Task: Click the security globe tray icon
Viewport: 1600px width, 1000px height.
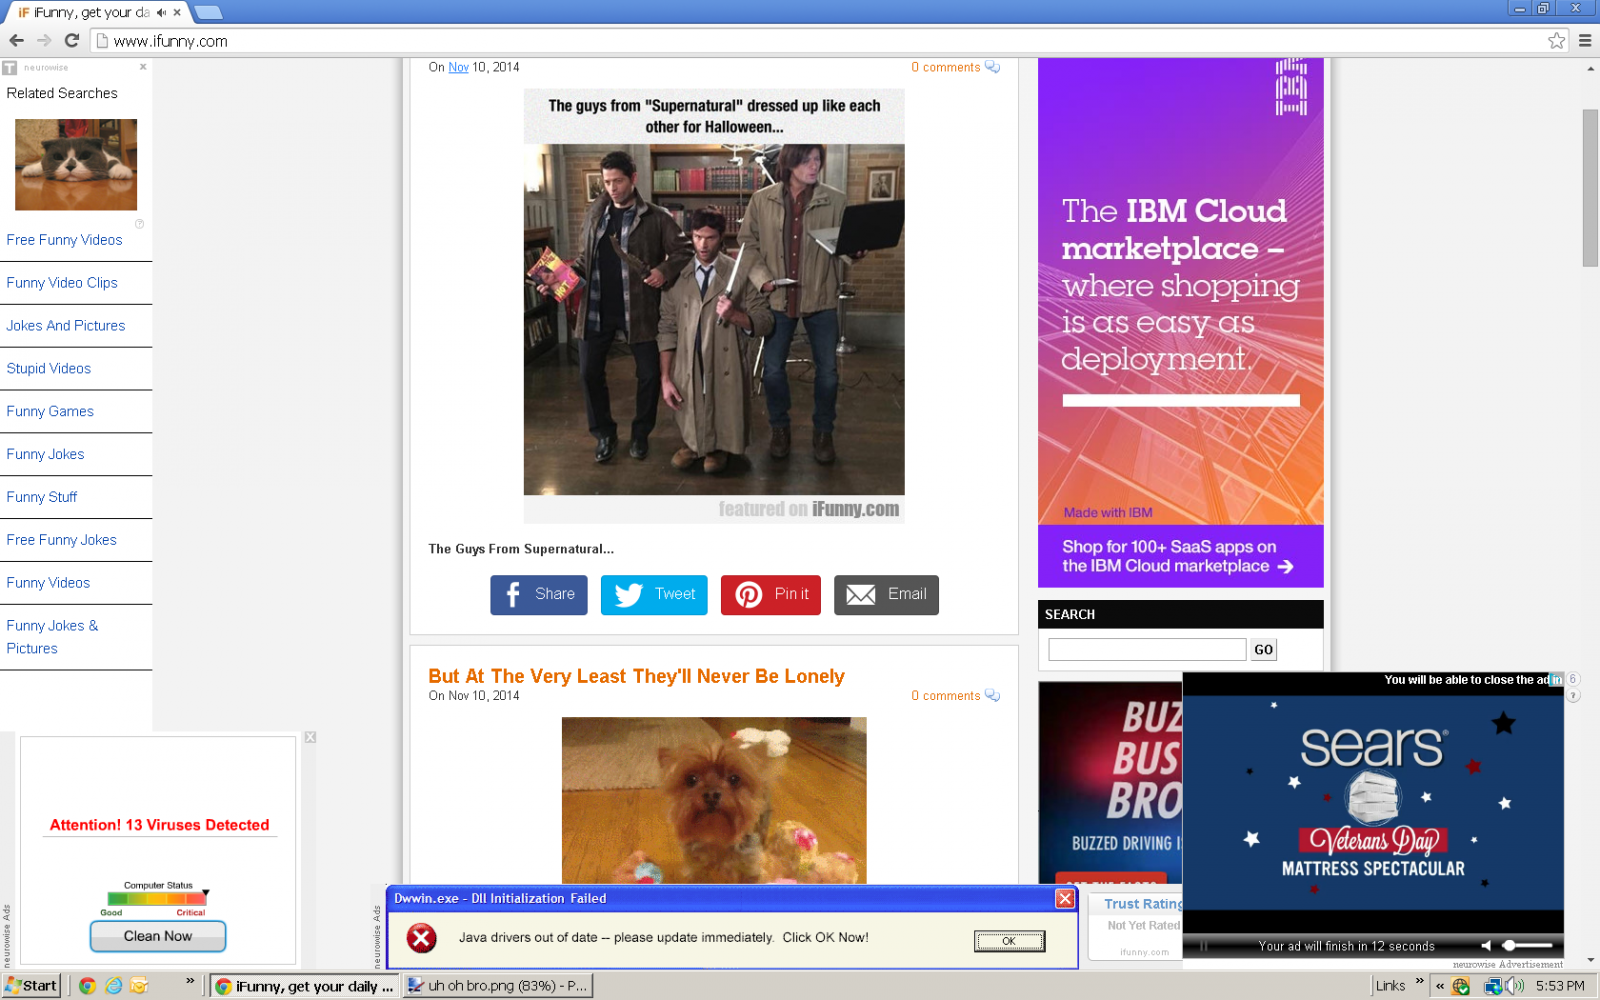Action: pyautogui.click(x=1461, y=986)
